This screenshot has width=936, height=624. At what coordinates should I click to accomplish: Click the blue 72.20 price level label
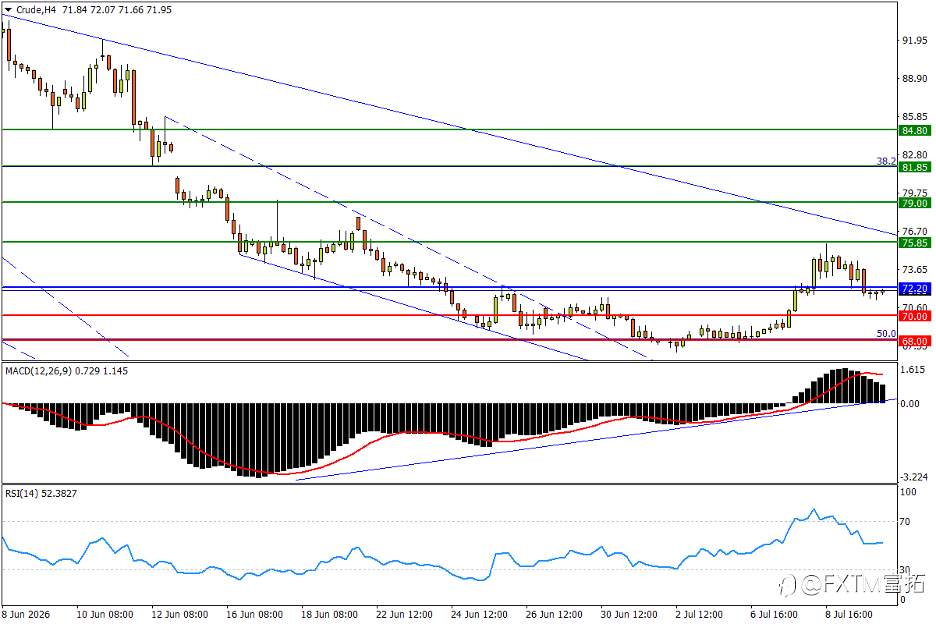915,288
